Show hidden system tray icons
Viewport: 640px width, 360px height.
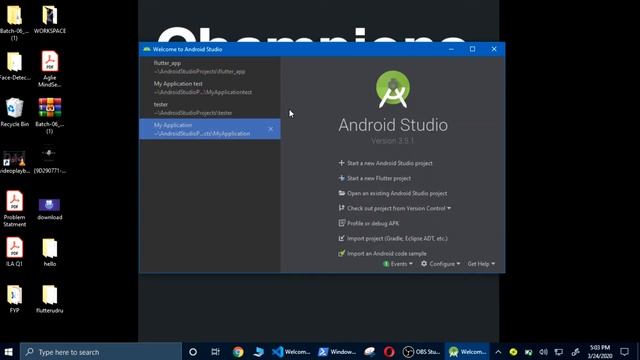[x=498, y=351]
